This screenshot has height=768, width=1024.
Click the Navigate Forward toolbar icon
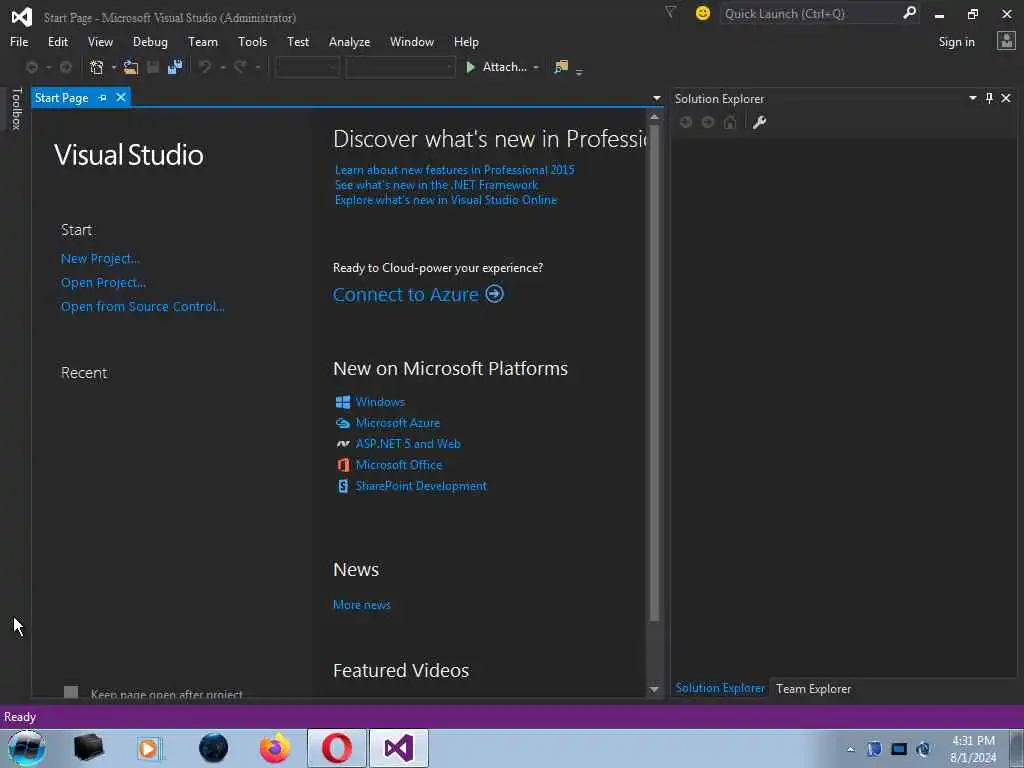(66, 67)
